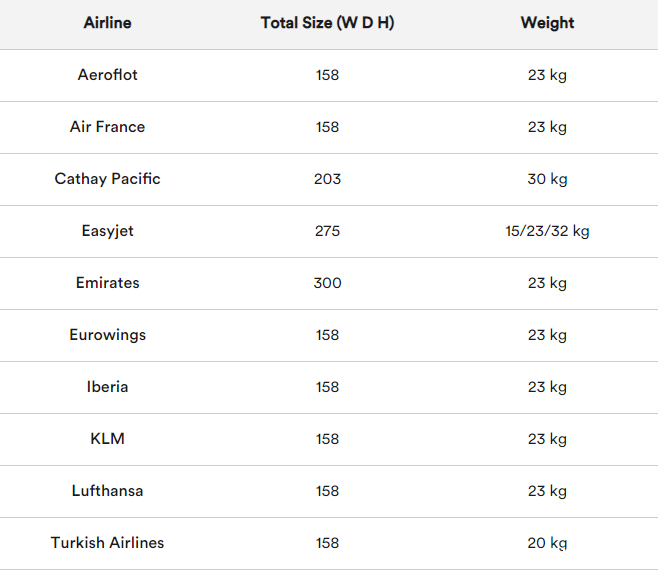
Task: Select Emirates' 300 size value
Action: pos(327,283)
